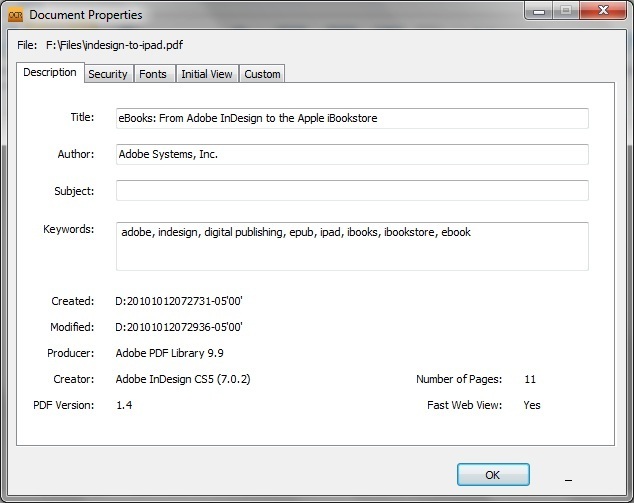Click the empty Subject input field
634x503 pixels.
click(352, 190)
